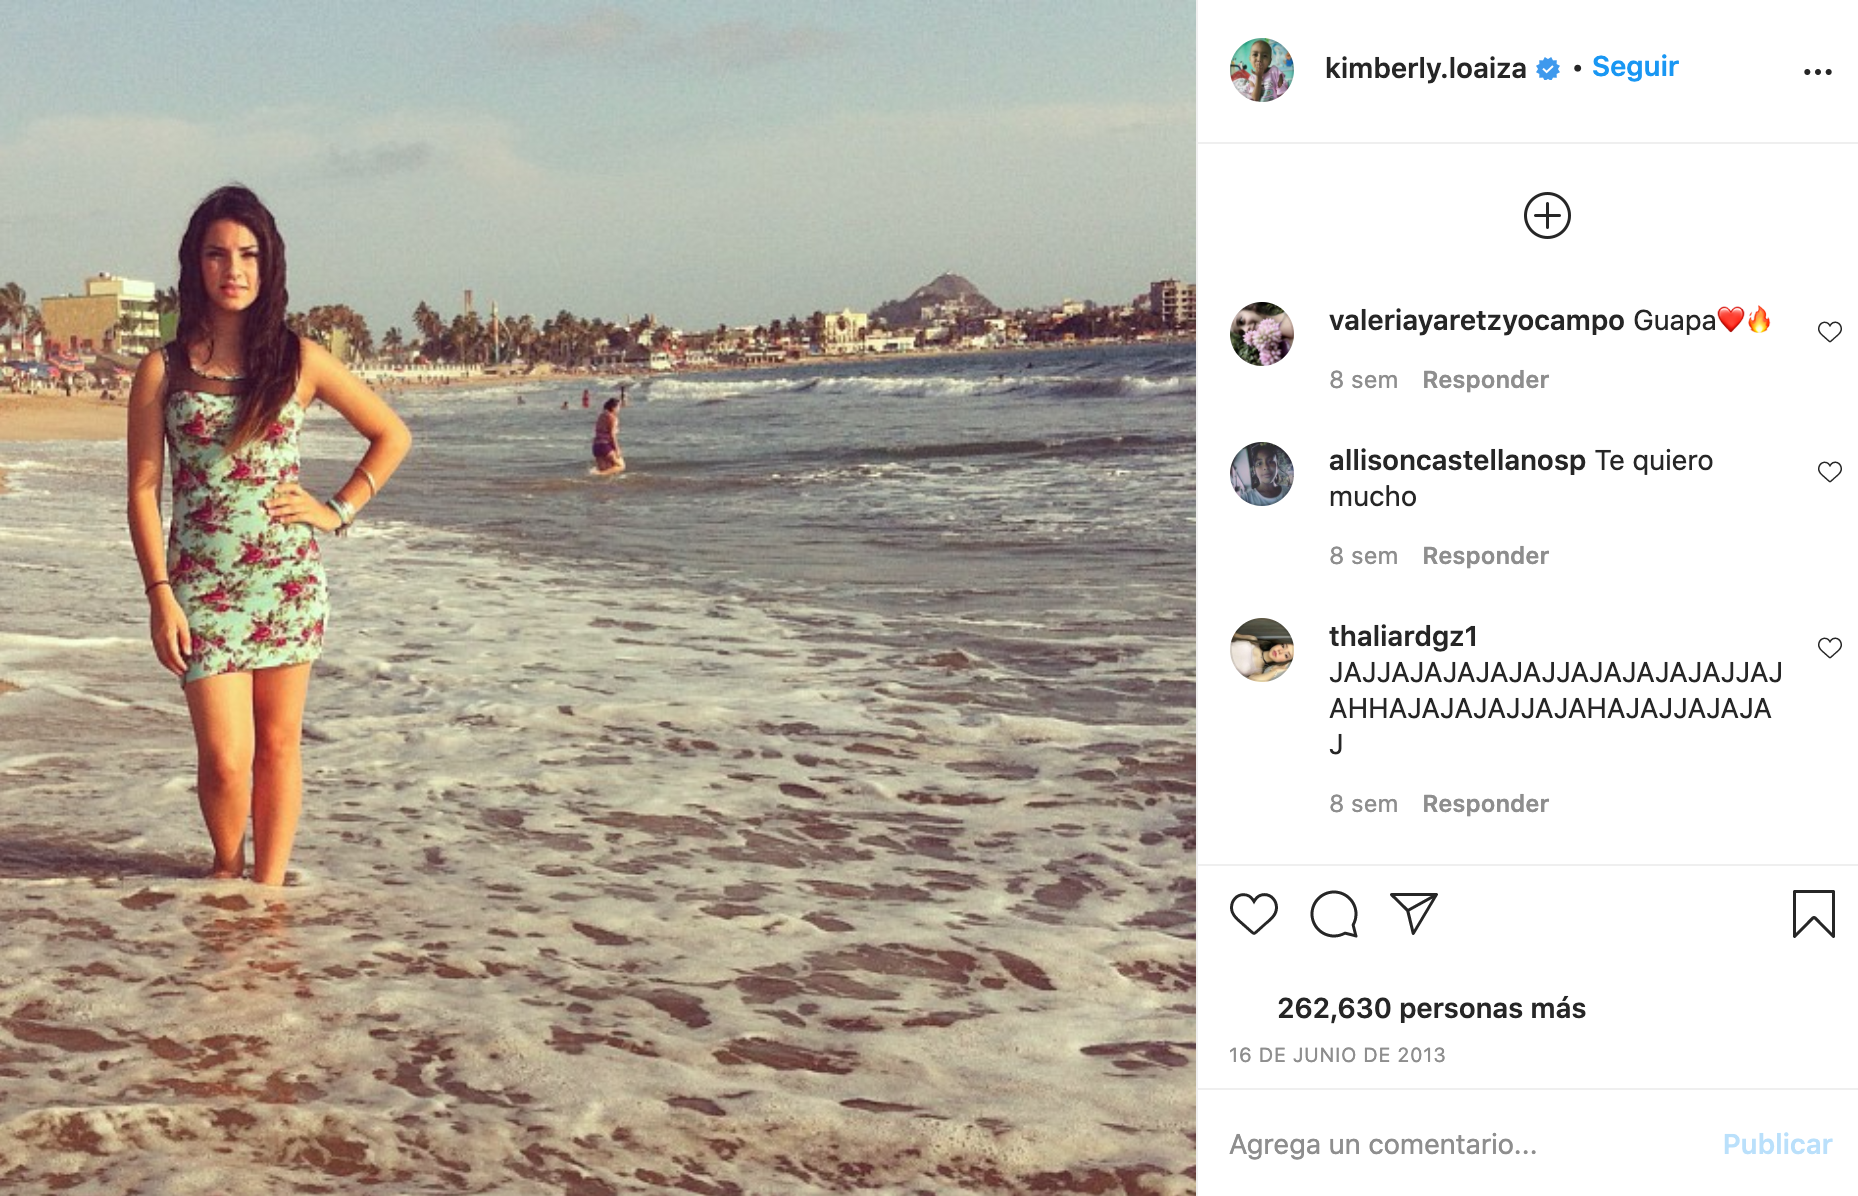Focus the 'Agrega un comentario' field
This screenshot has width=1858, height=1196.
(x=1460, y=1144)
